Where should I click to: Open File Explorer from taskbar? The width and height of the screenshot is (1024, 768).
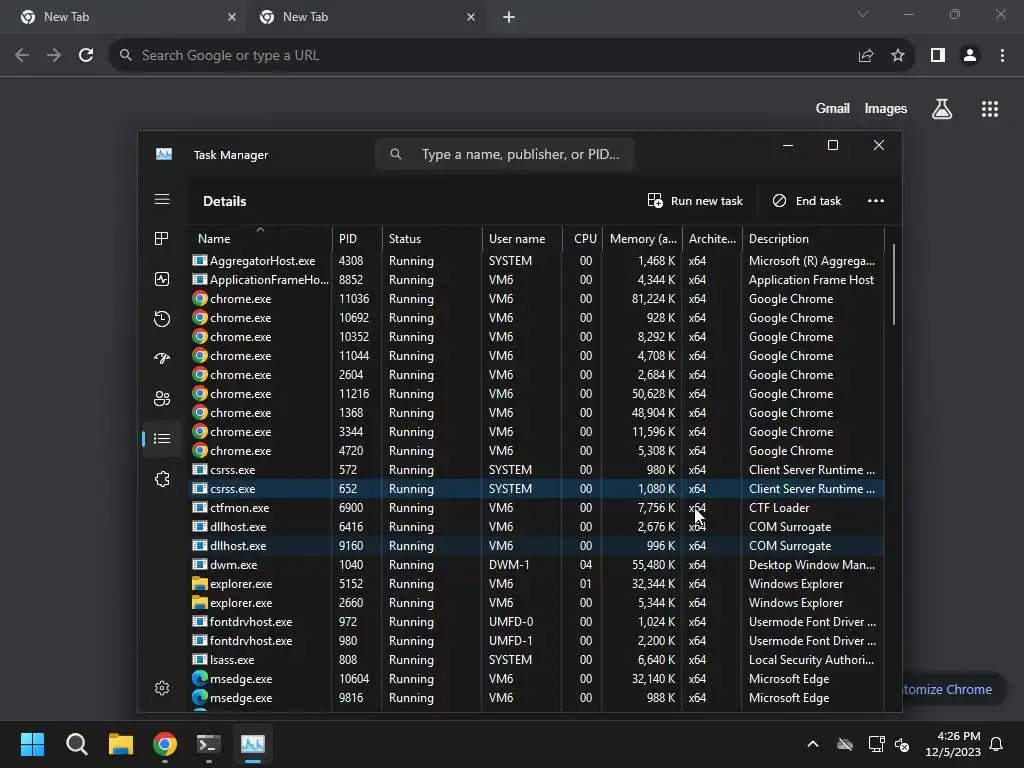(121, 744)
